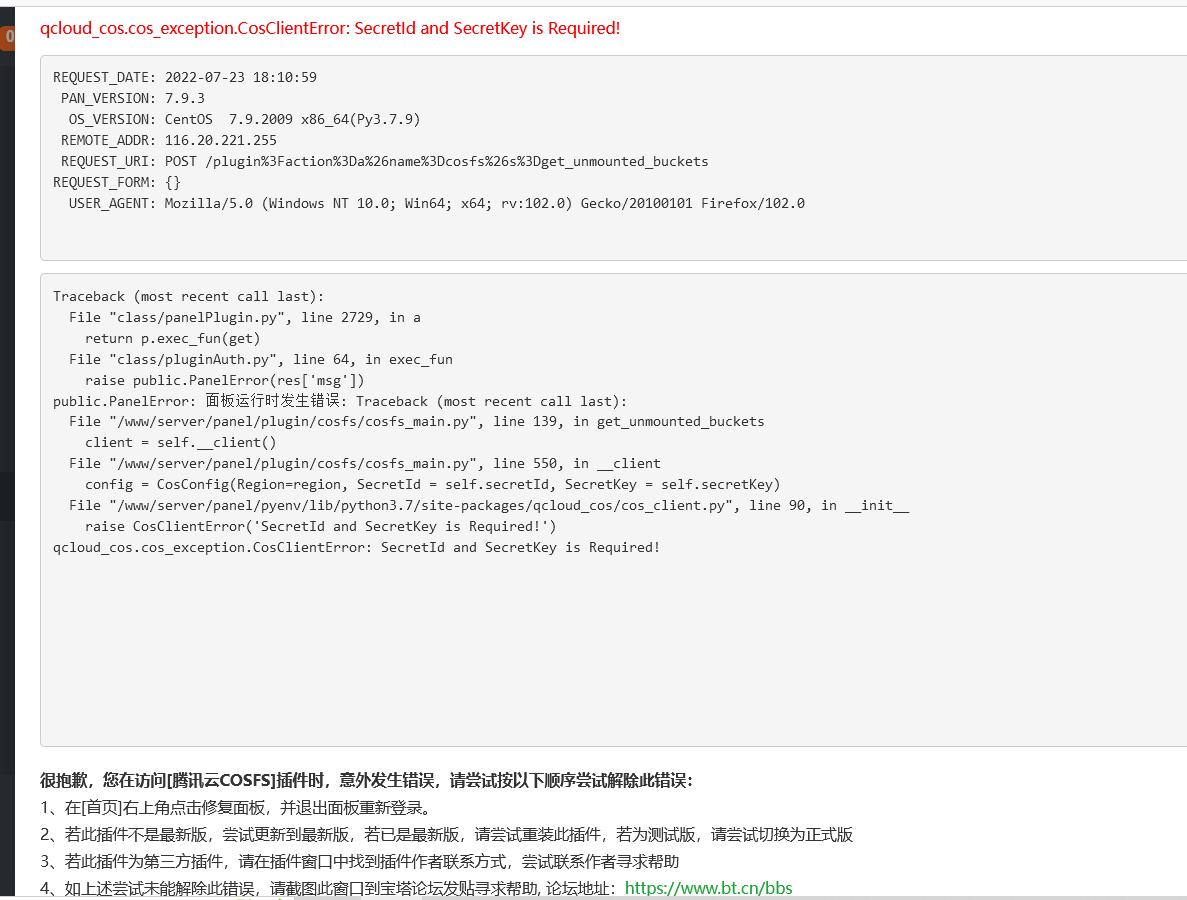
Task: Click step 1 about 修复面板 and re-login
Action: pos(236,808)
